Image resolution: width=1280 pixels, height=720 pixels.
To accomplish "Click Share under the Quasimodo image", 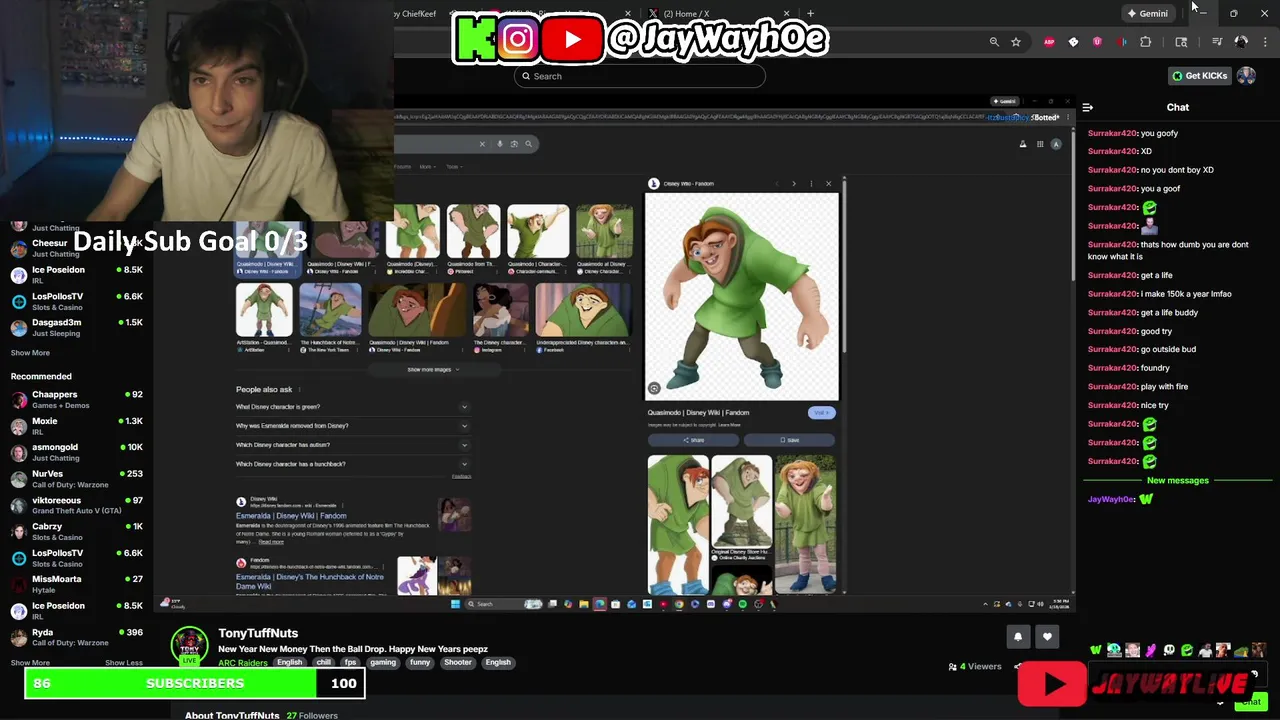I will 693,440.
